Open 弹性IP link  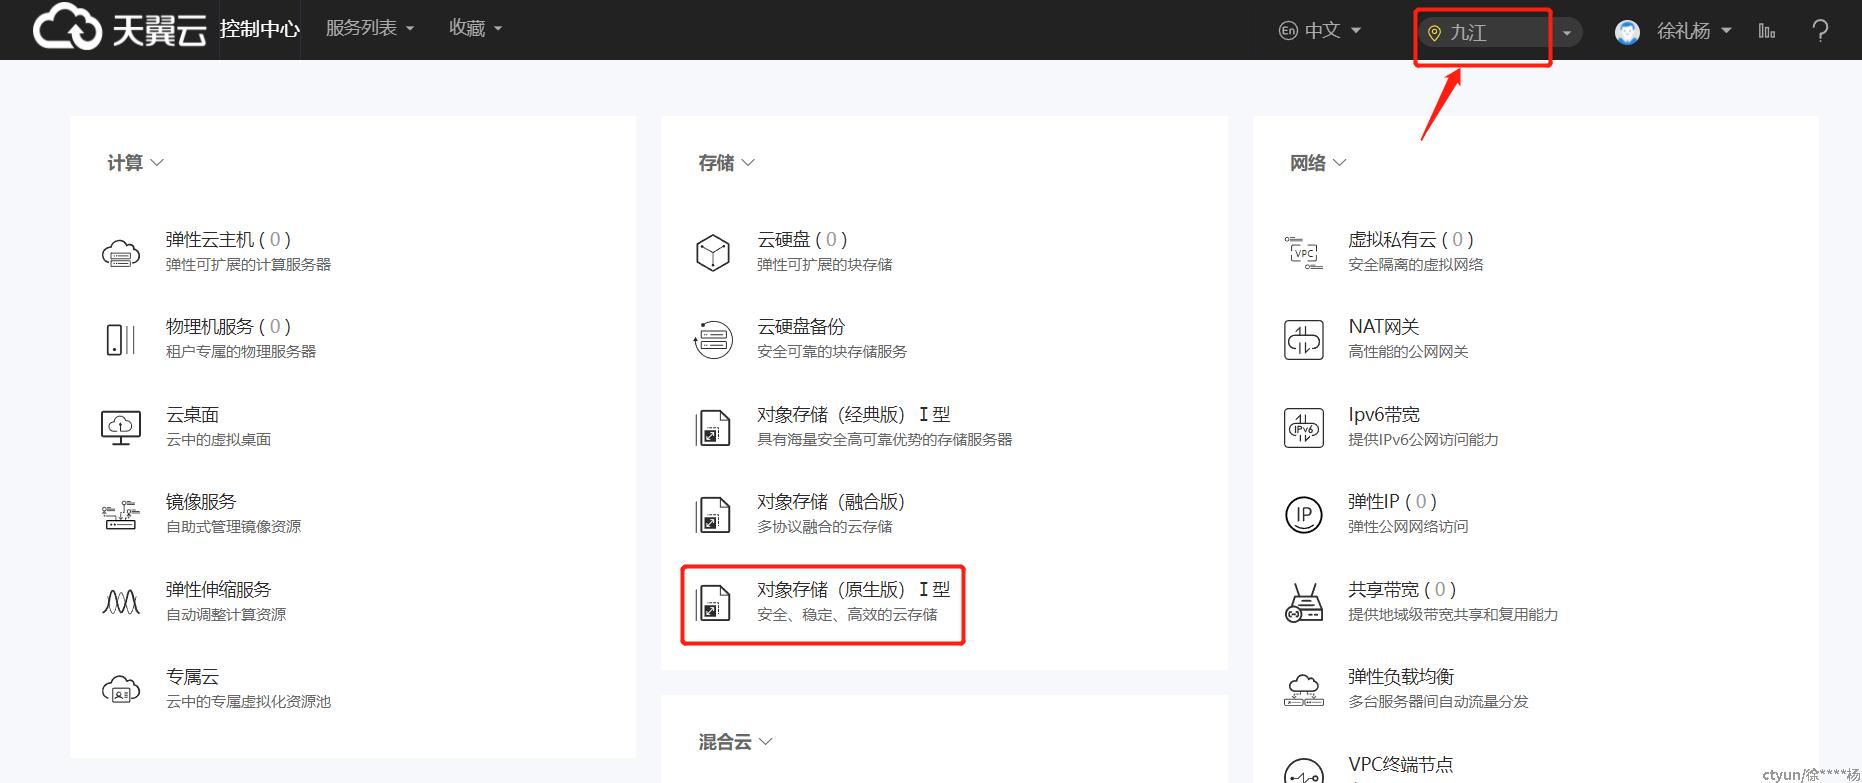pos(1392,502)
